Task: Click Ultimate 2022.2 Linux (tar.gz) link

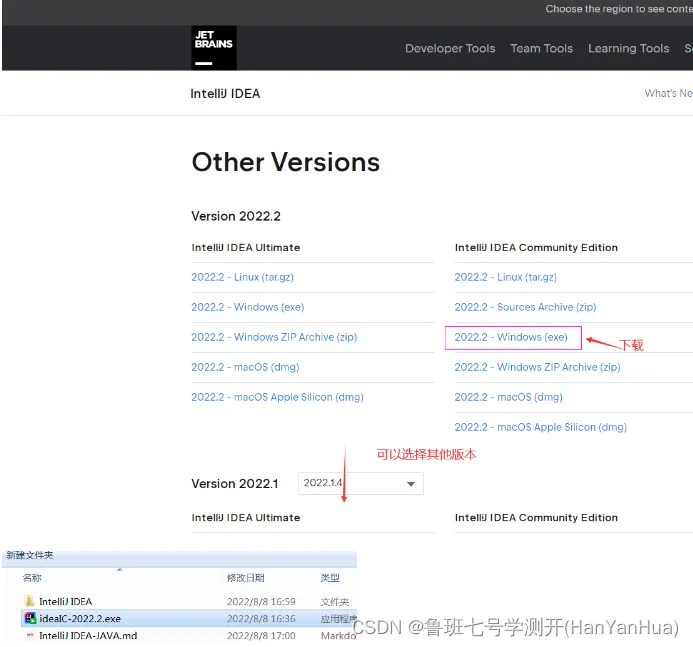Action: (242, 277)
